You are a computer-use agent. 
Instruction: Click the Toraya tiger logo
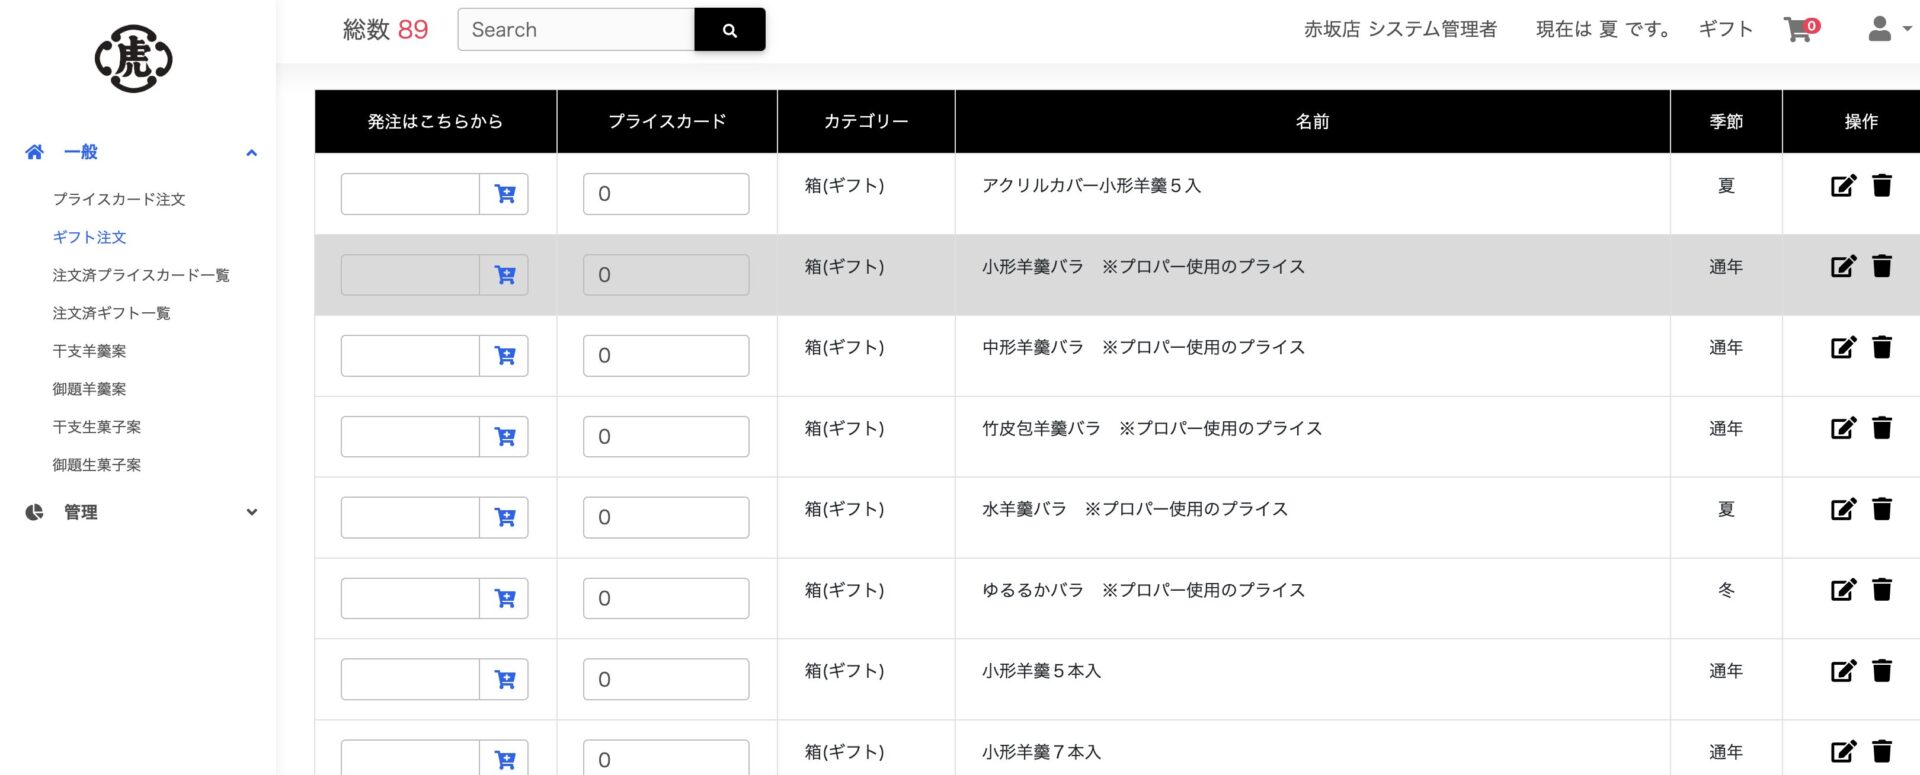[135, 58]
